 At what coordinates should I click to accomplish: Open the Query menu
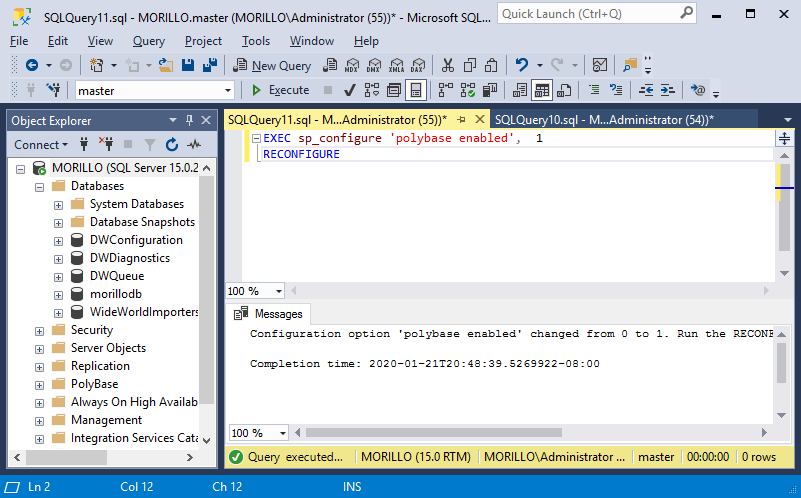tap(149, 41)
